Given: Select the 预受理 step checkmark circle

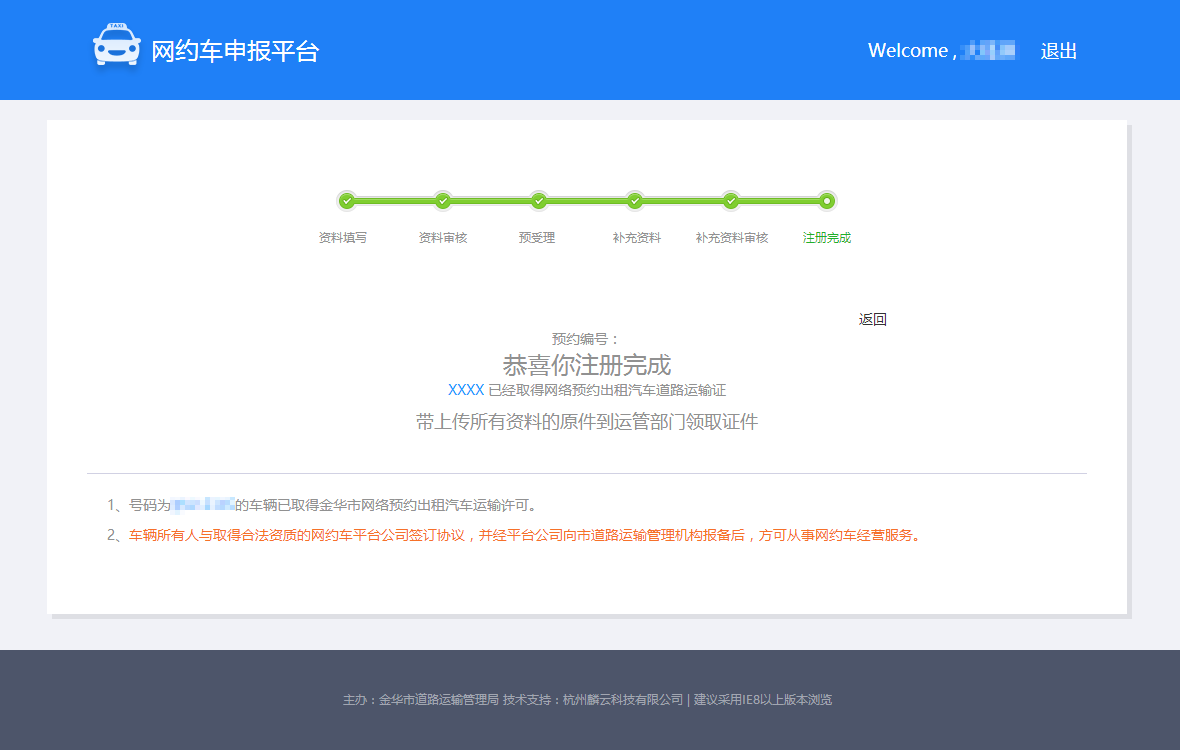Looking at the screenshot, I should (539, 201).
